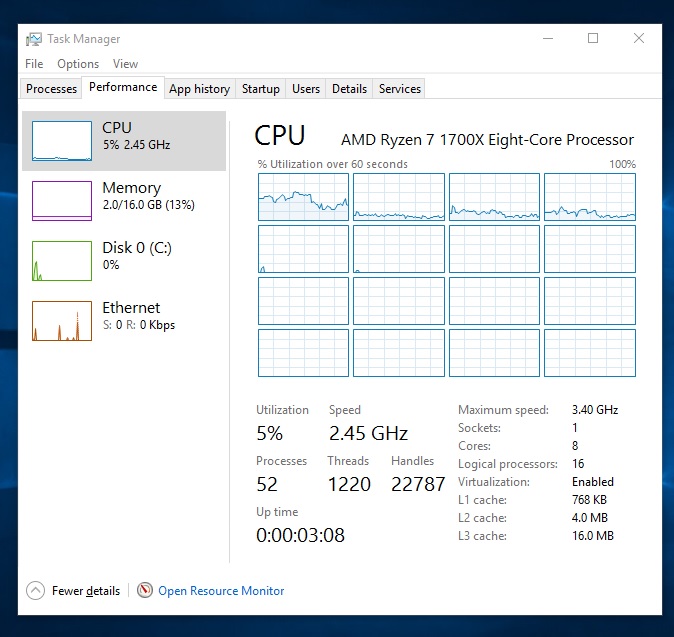674x637 pixels.
Task: Click the L2 cache 4.0 MB value
Action: click(590, 518)
